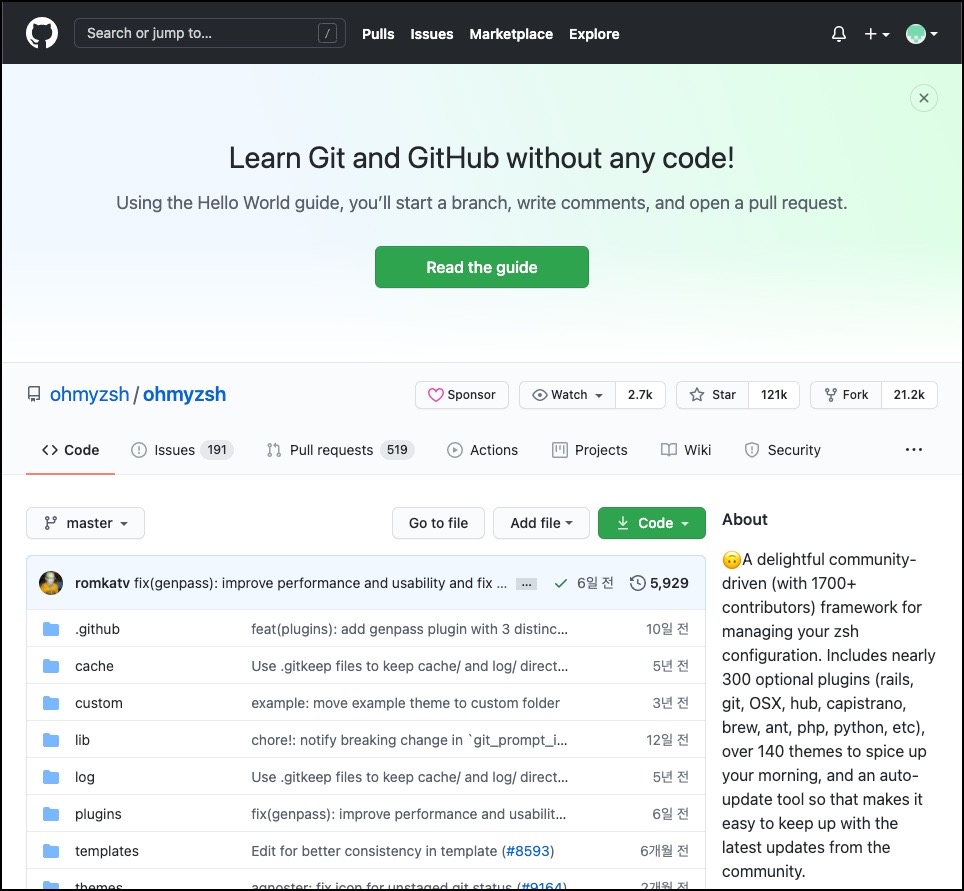Screen dimensions: 964x891
Task: Open the green Code download dropdown
Action: click(x=652, y=523)
